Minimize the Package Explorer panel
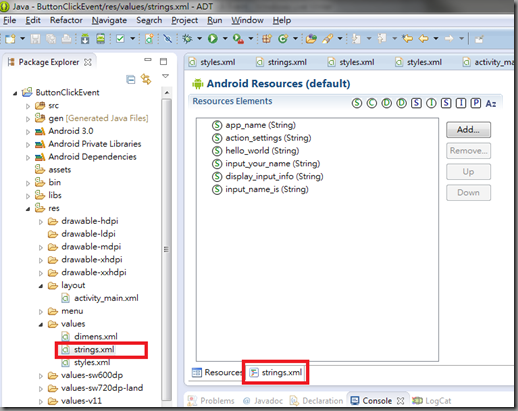Viewport: 518px width, 411px height. 148,60
